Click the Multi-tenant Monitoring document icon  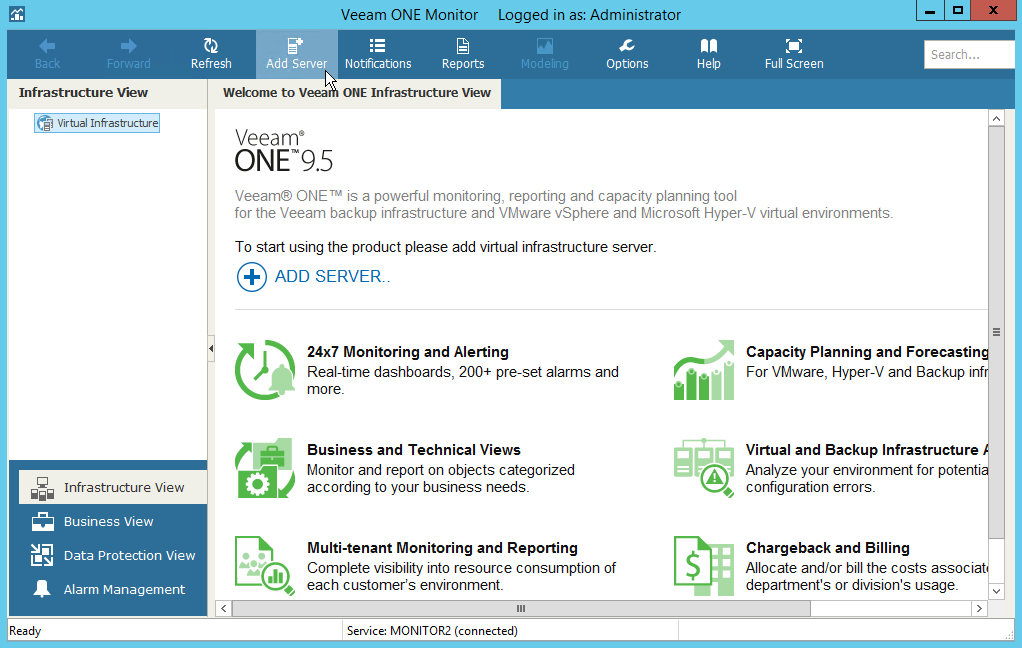pyautogui.click(x=265, y=566)
